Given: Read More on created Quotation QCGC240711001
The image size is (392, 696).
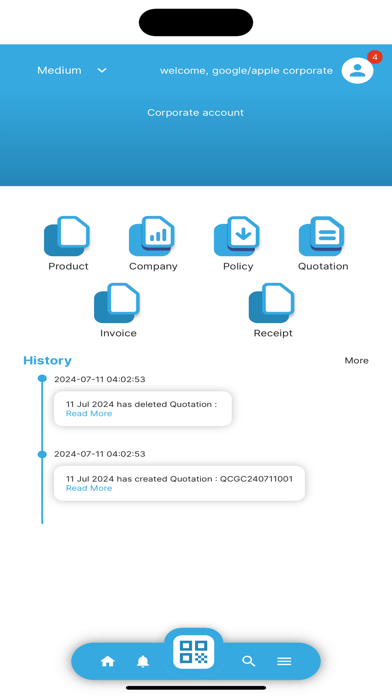Looking at the screenshot, I should 89,488.
